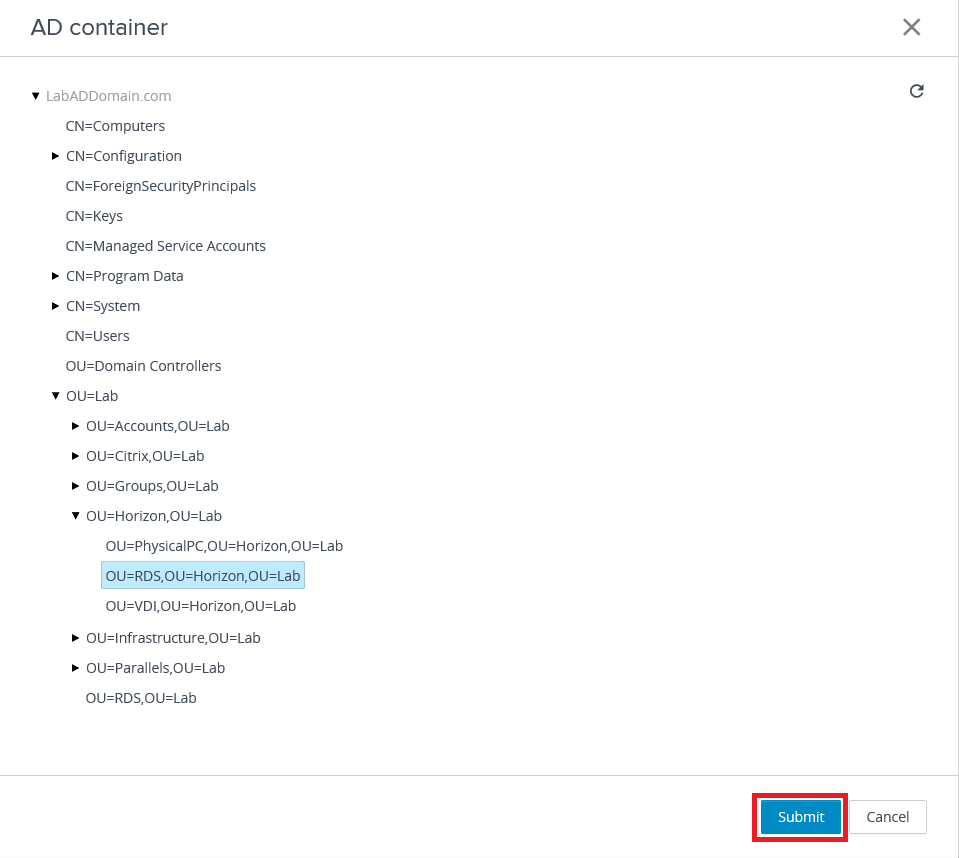Select OU=Domain Controllers item
This screenshot has width=959, height=858.
tap(143, 366)
